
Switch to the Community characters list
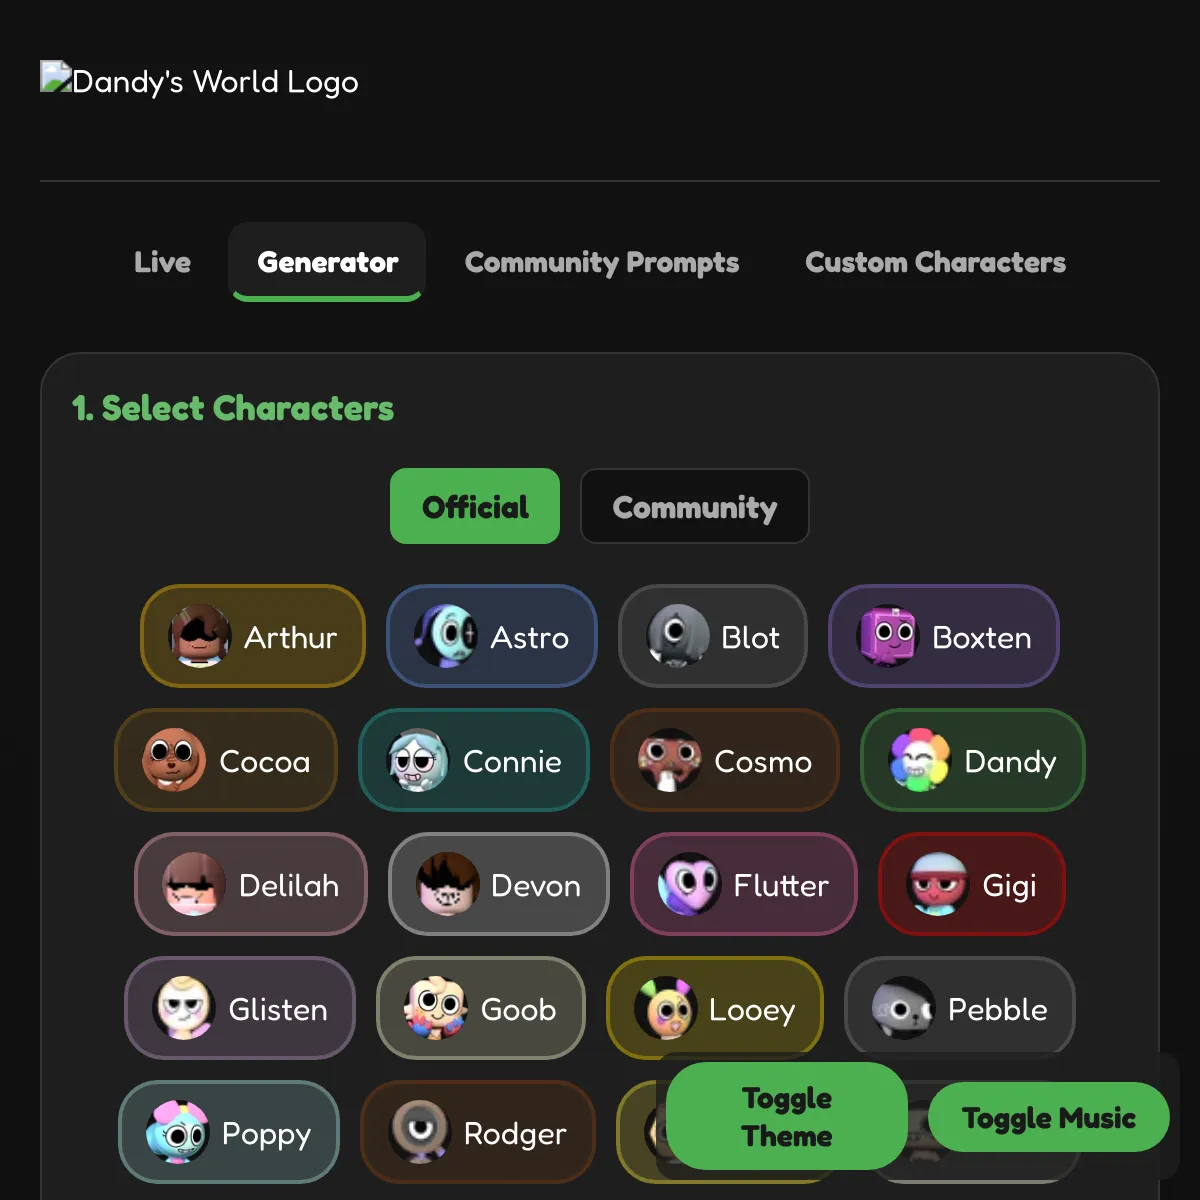point(695,506)
